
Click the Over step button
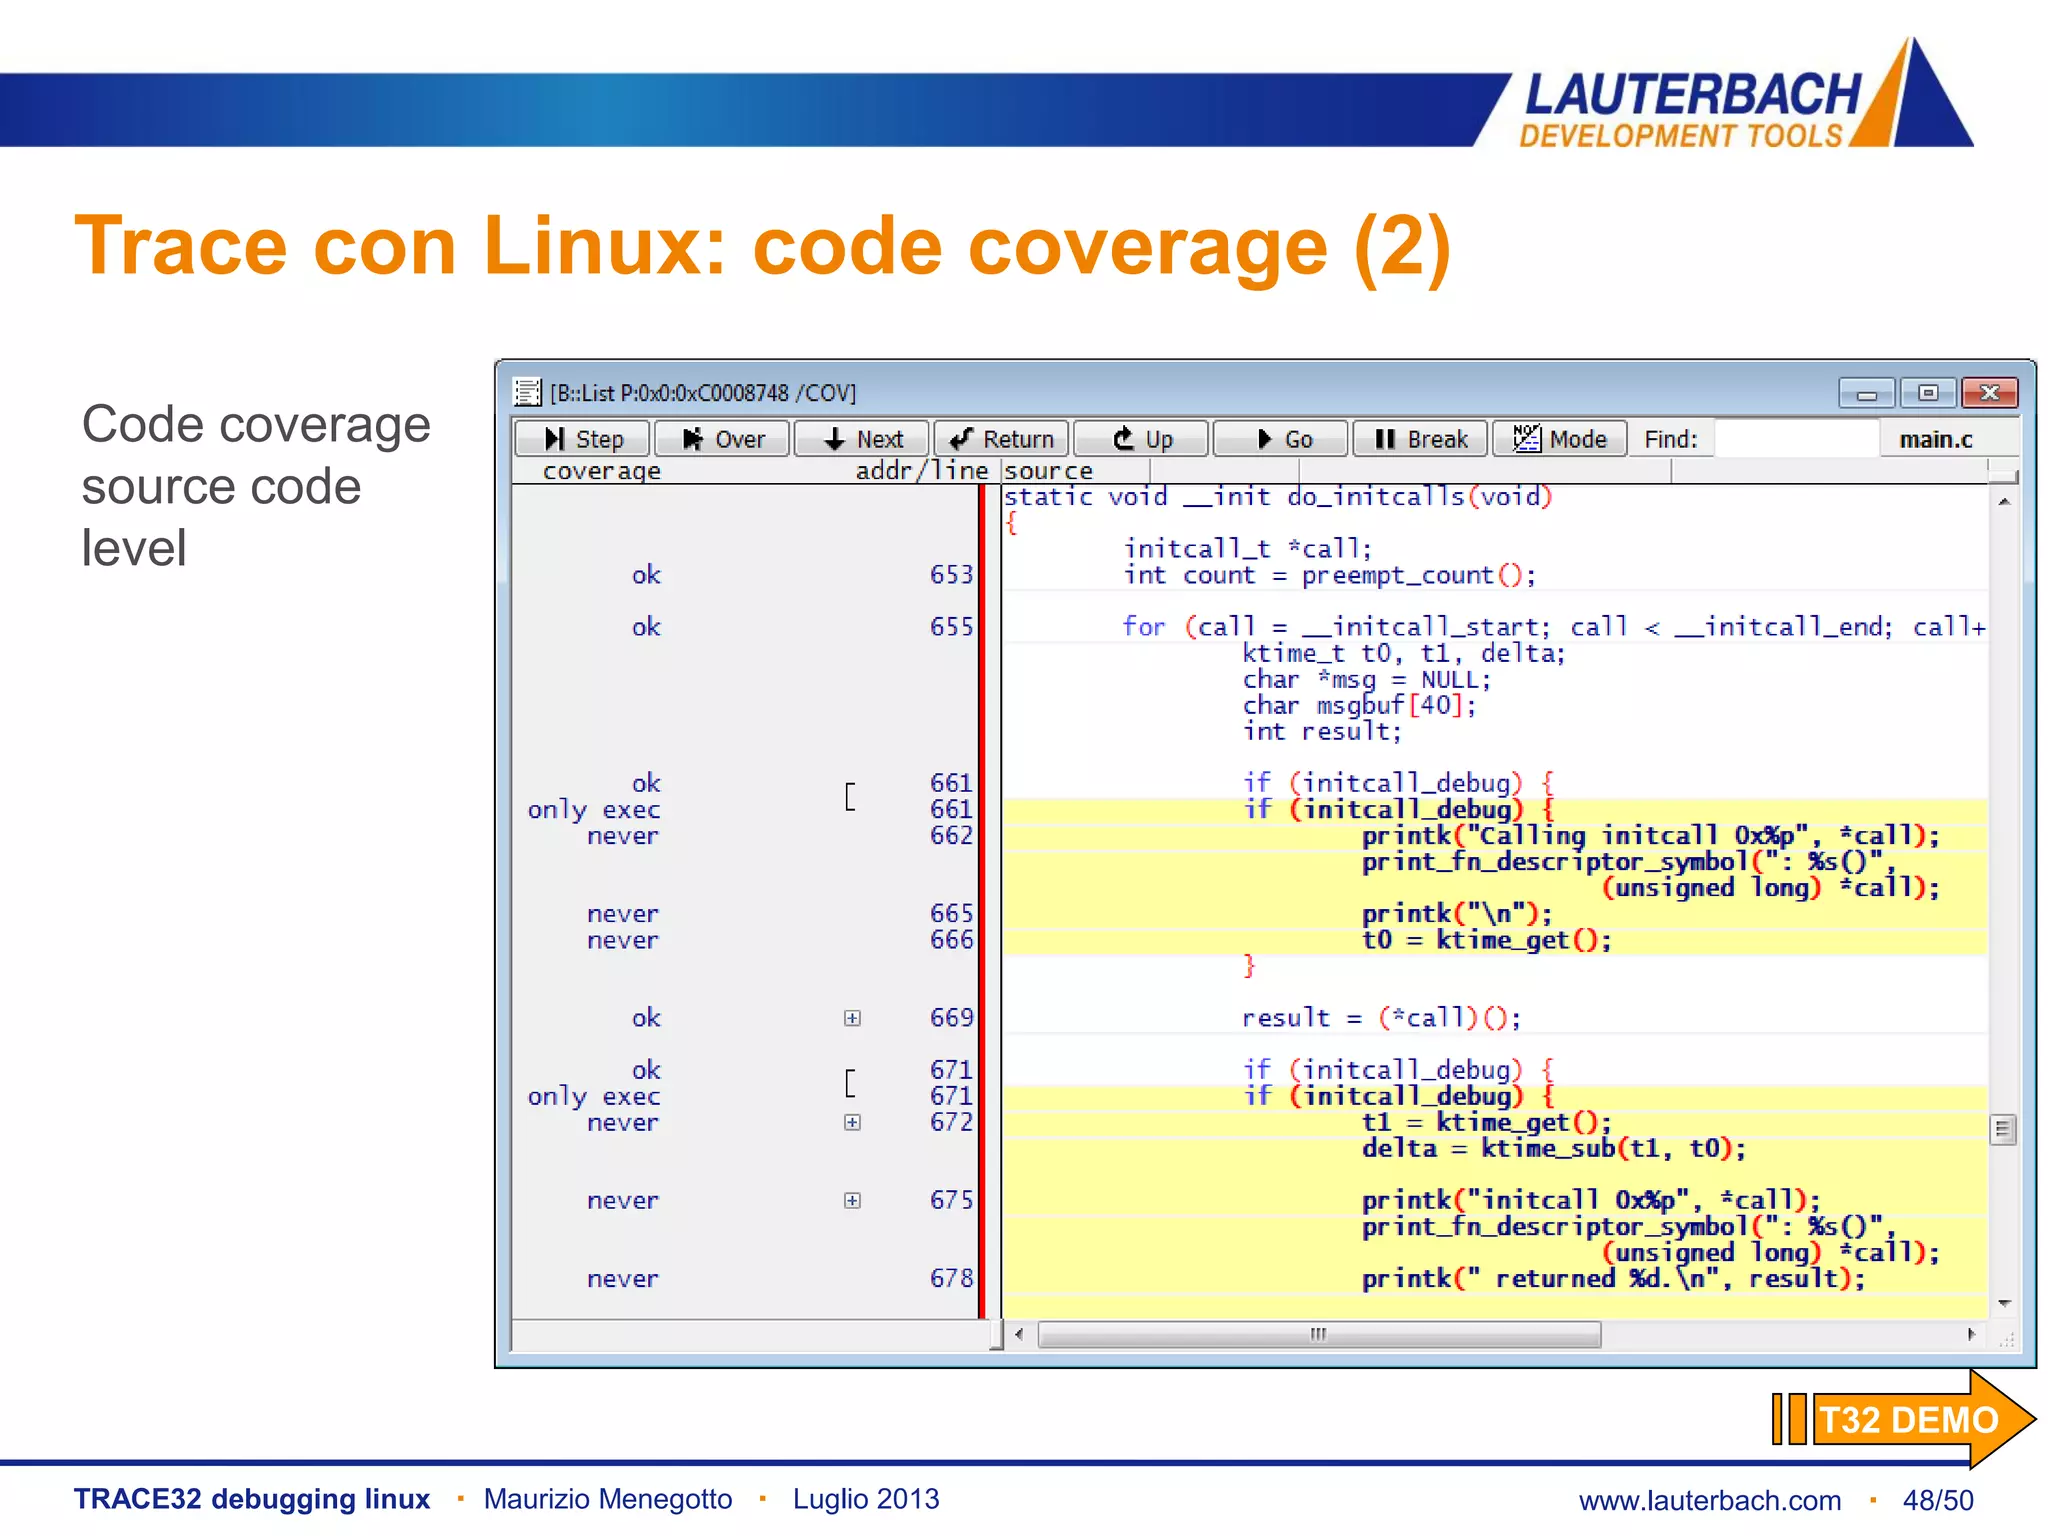coord(722,439)
